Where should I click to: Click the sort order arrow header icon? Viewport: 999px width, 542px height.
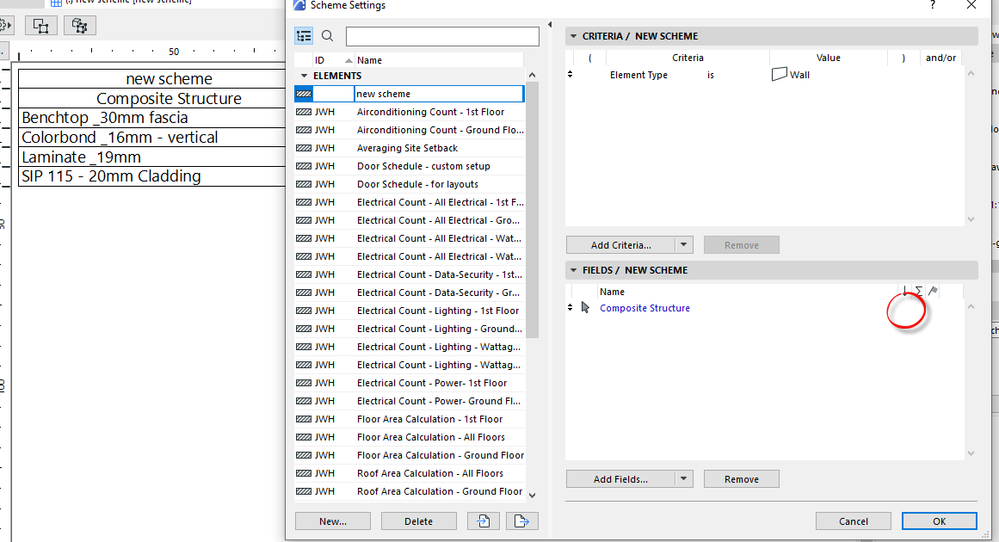coord(905,291)
